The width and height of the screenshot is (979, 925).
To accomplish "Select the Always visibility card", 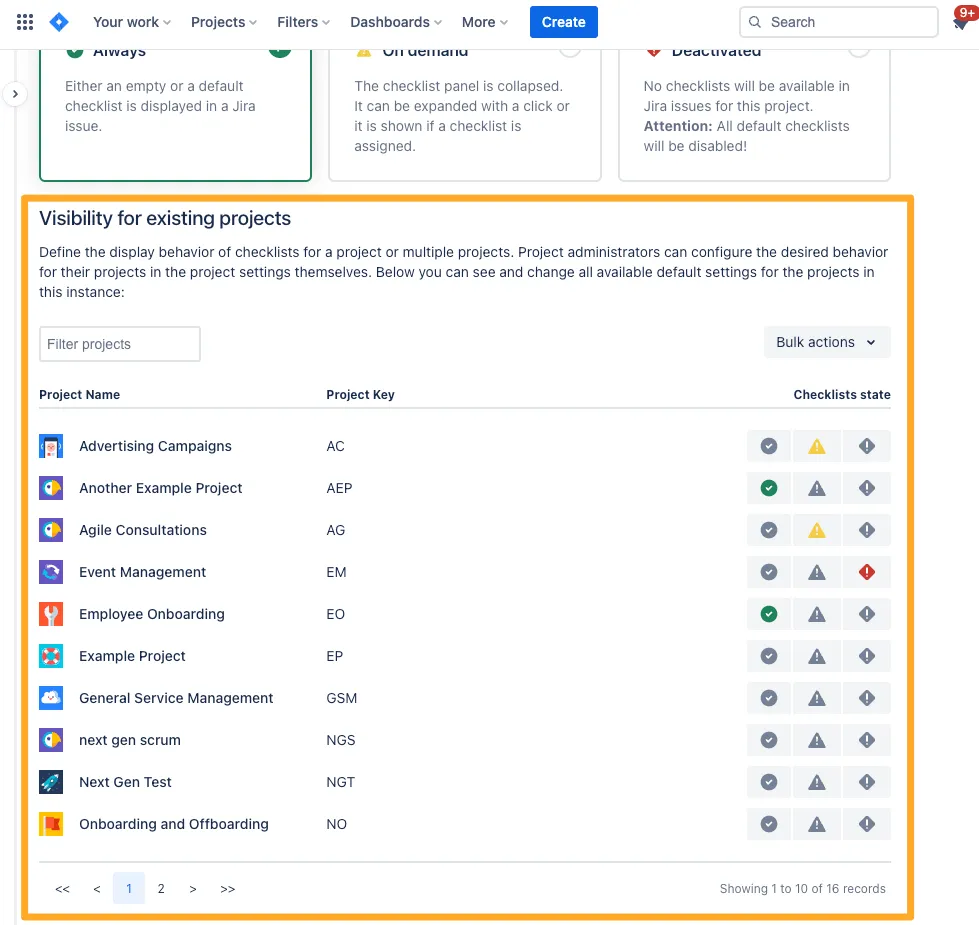I will point(175,115).
